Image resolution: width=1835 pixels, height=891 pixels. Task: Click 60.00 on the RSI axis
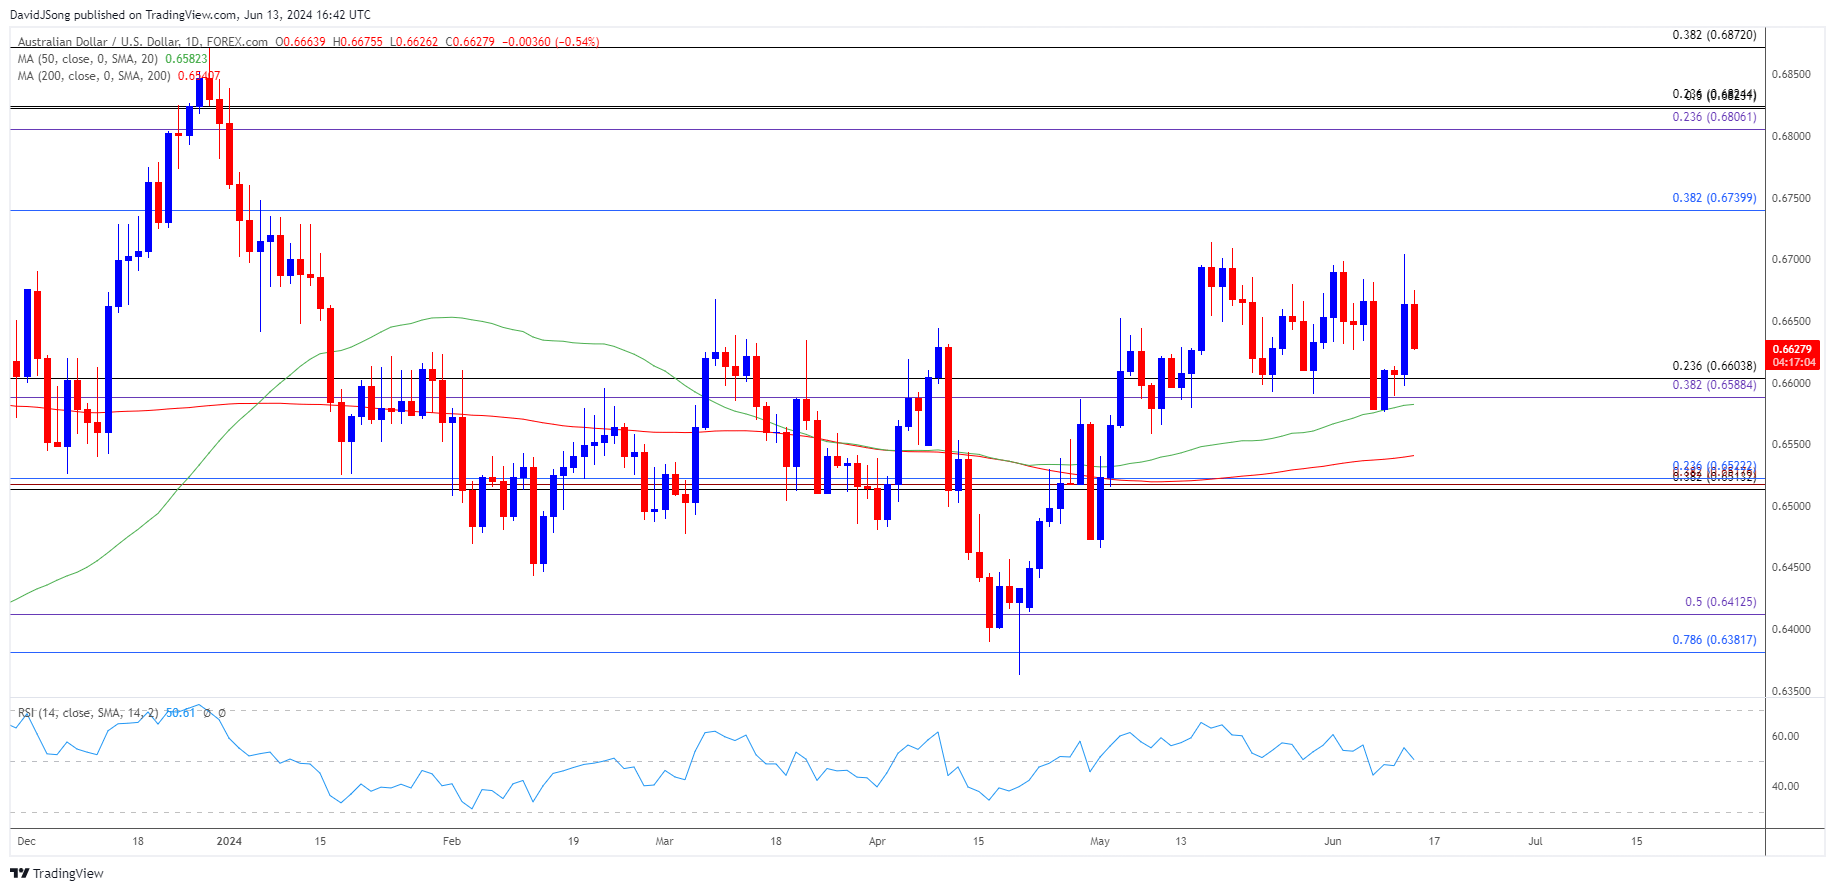[1785, 737]
